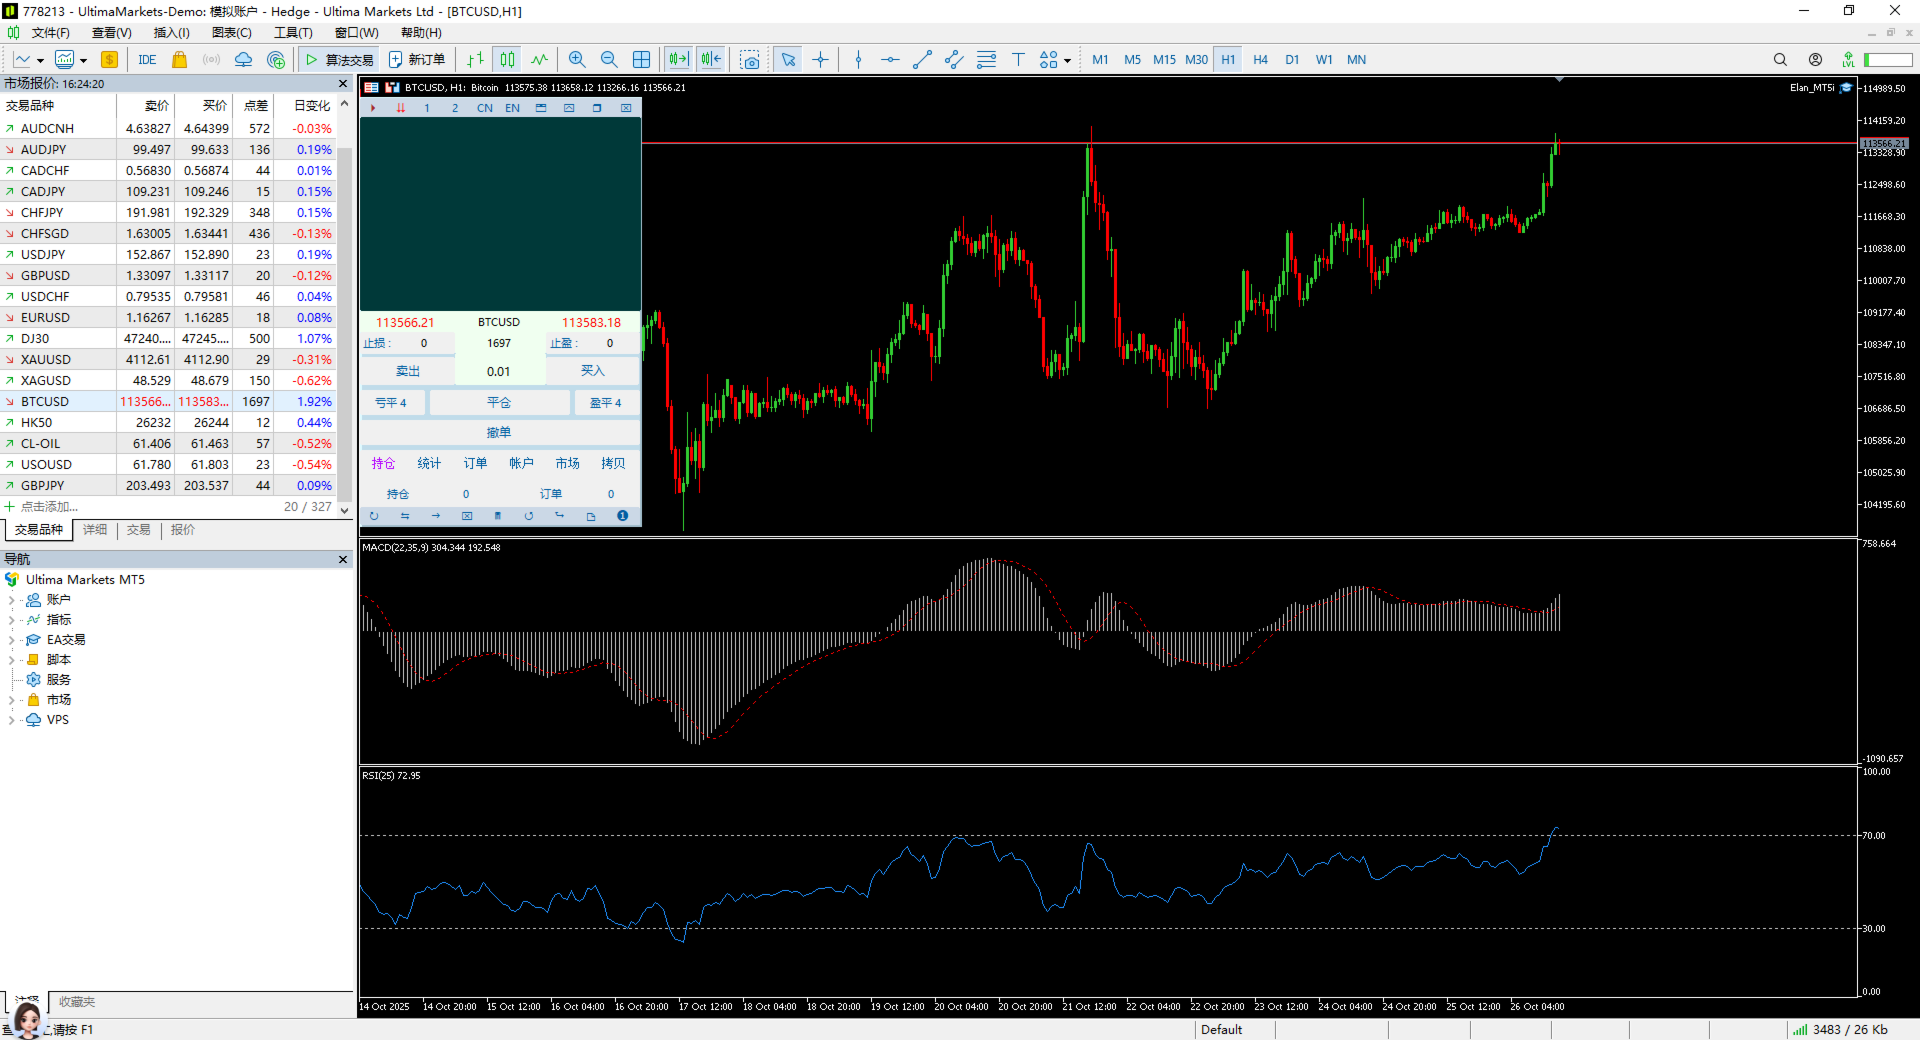Switch chart to line chart mode

tap(539, 60)
